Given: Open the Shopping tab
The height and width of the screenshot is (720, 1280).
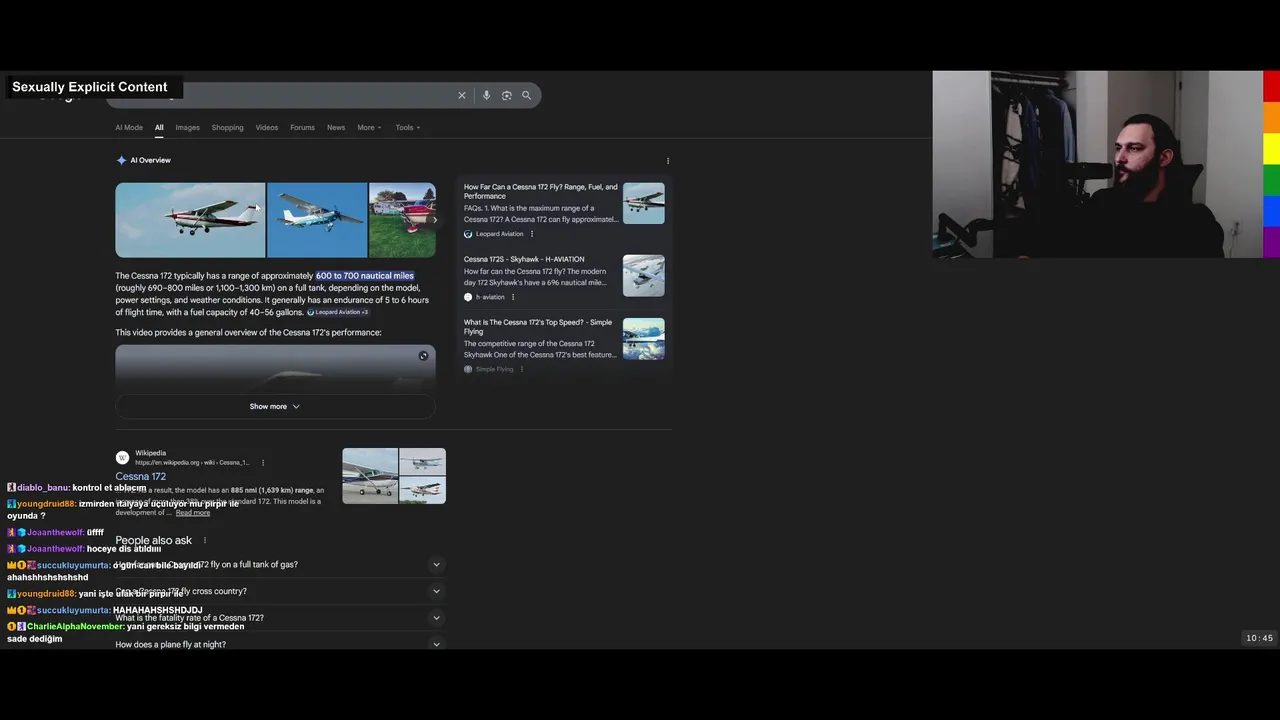Looking at the screenshot, I should (227, 127).
